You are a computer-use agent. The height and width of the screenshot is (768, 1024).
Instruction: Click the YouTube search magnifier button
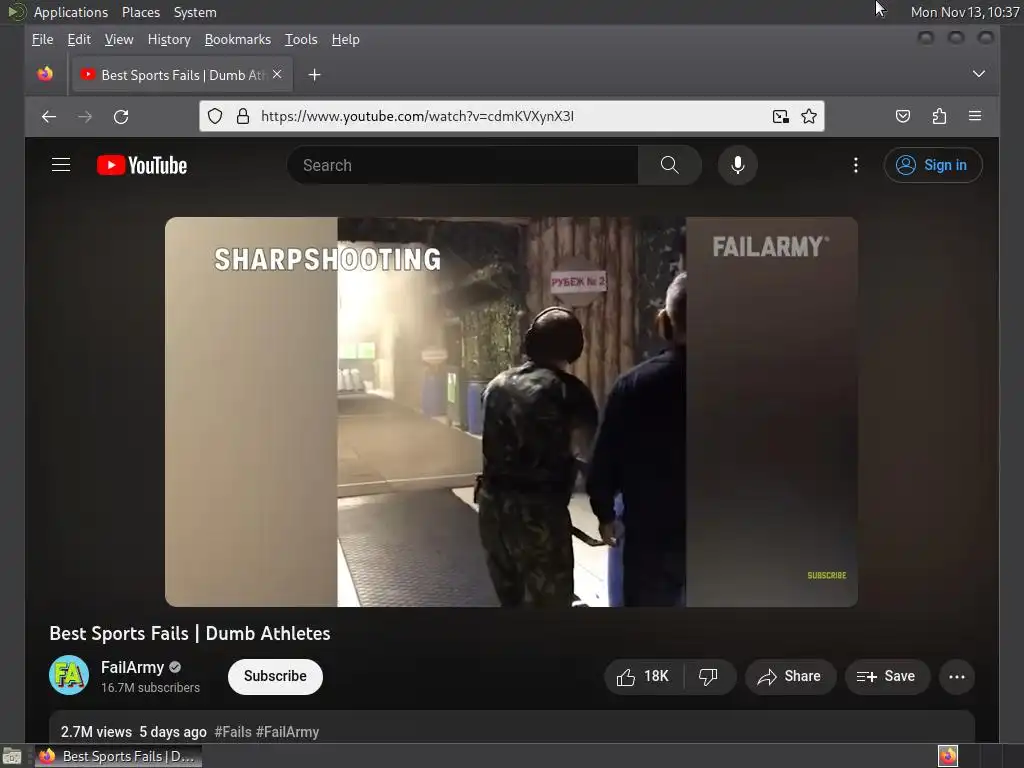point(669,165)
